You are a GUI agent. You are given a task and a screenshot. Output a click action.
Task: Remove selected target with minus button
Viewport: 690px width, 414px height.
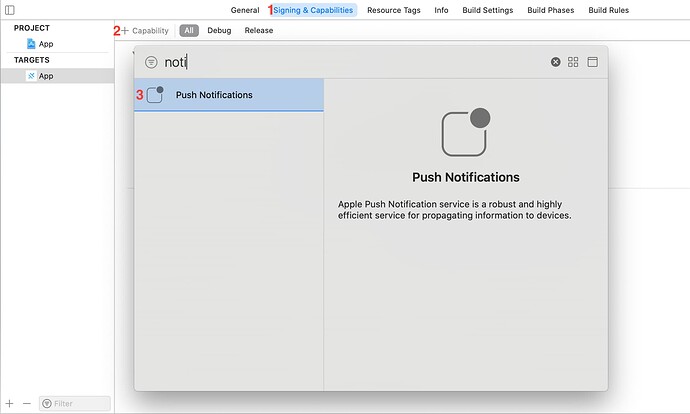[27, 403]
